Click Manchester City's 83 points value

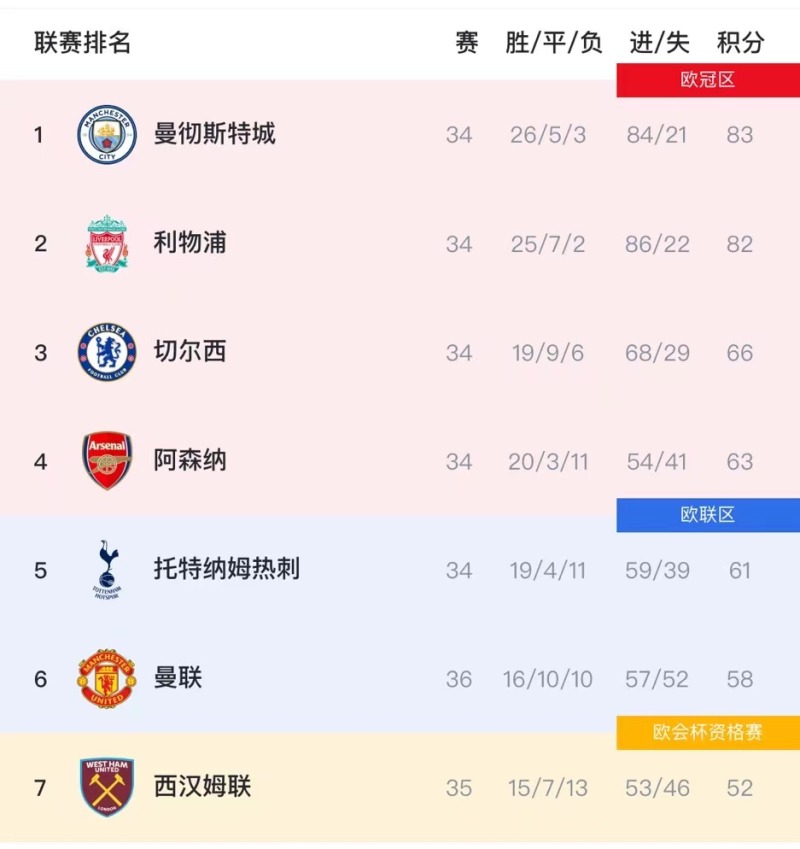(x=740, y=134)
